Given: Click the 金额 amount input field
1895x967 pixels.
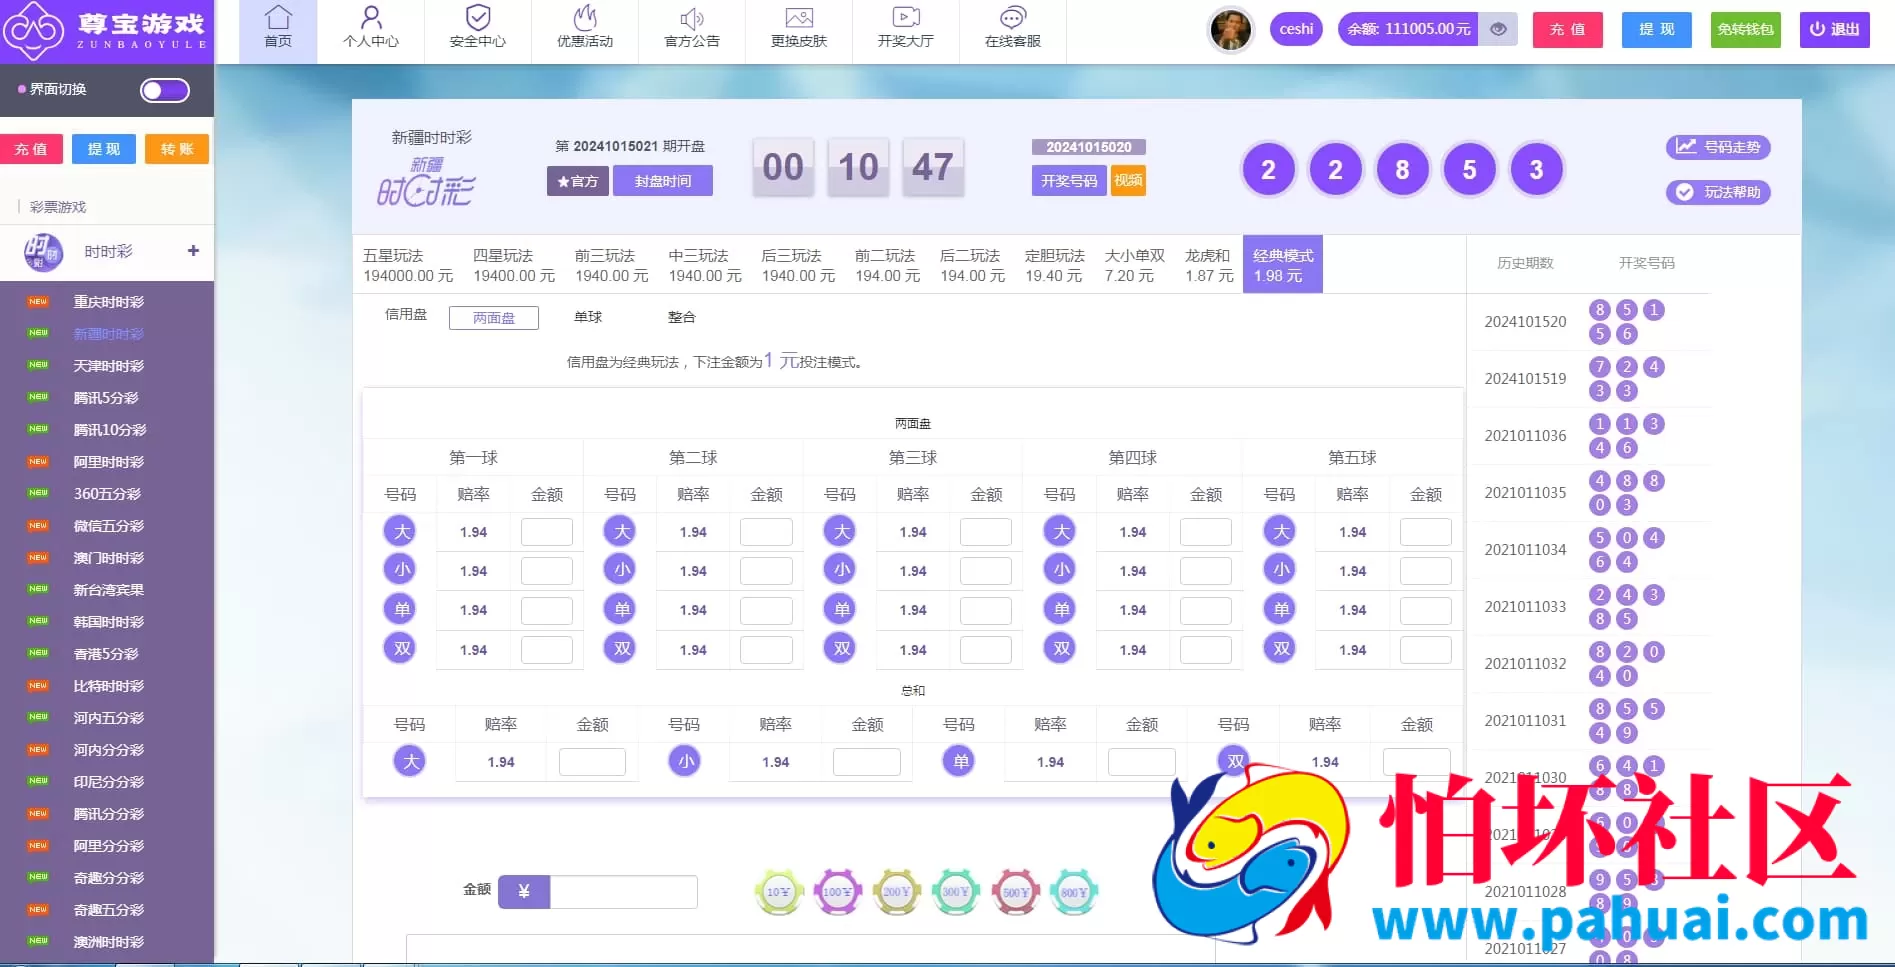Looking at the screenshot, I should (x=624, y=890).
